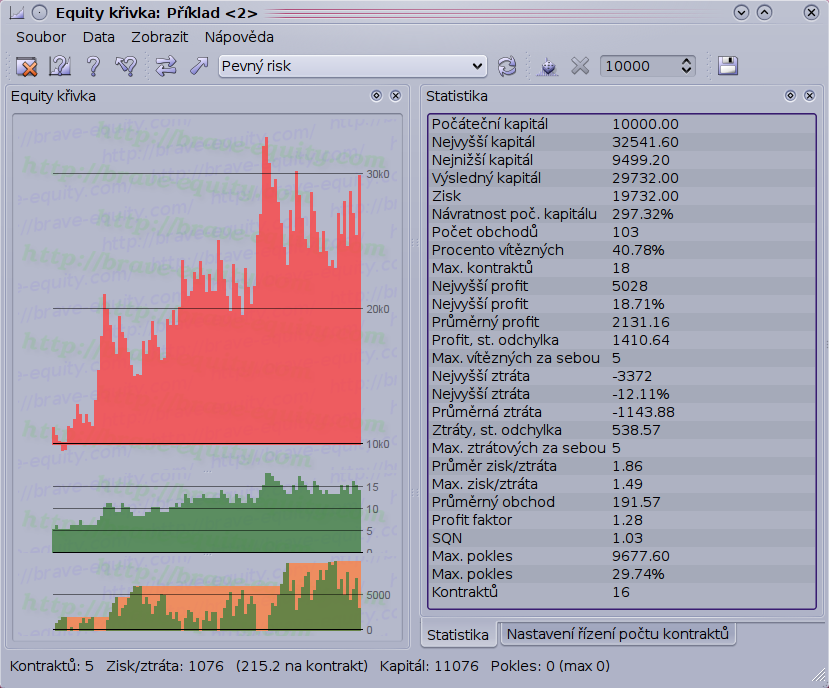Click the capital spinbox arrows
This screenshot has width=829, height=688.
(x=686, y=66)
